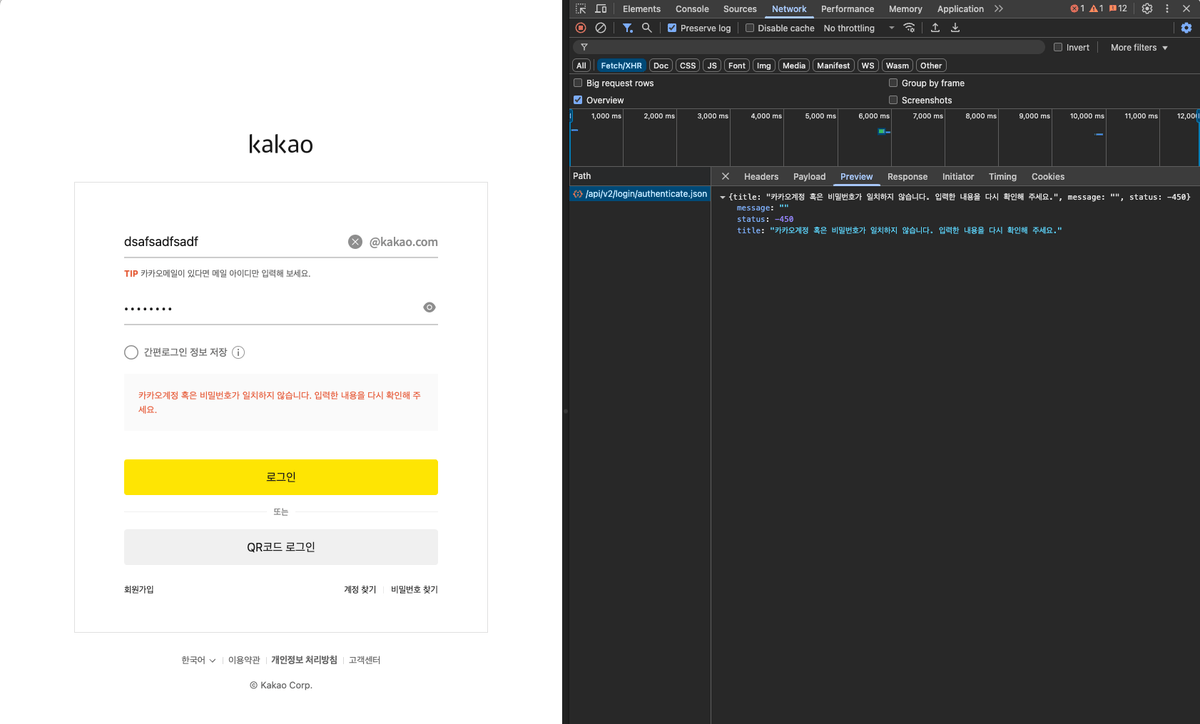Viewport: 1200px width, 724px height.
Task: Open the 비밀번호 찾기 link
Action: (x=414, y=590)
